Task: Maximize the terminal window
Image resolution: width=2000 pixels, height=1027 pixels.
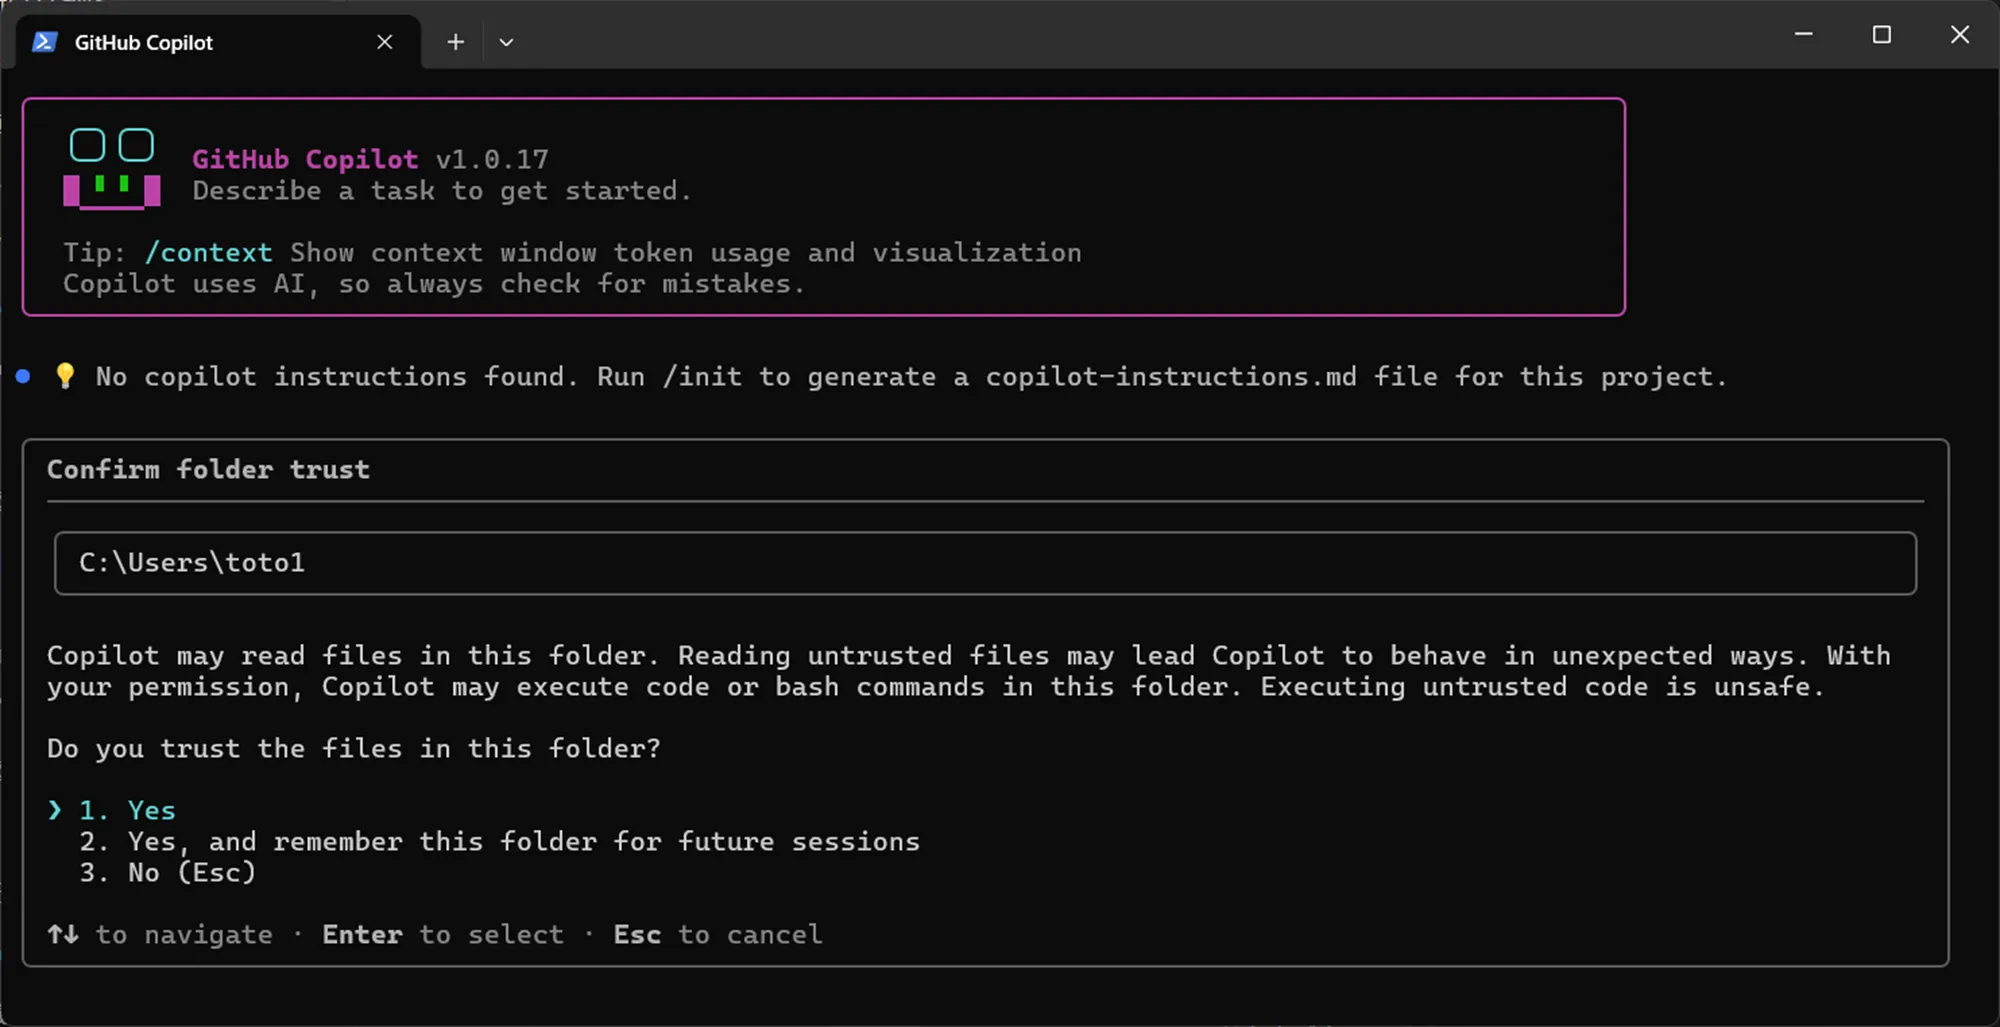Action: click(1882, 34)
